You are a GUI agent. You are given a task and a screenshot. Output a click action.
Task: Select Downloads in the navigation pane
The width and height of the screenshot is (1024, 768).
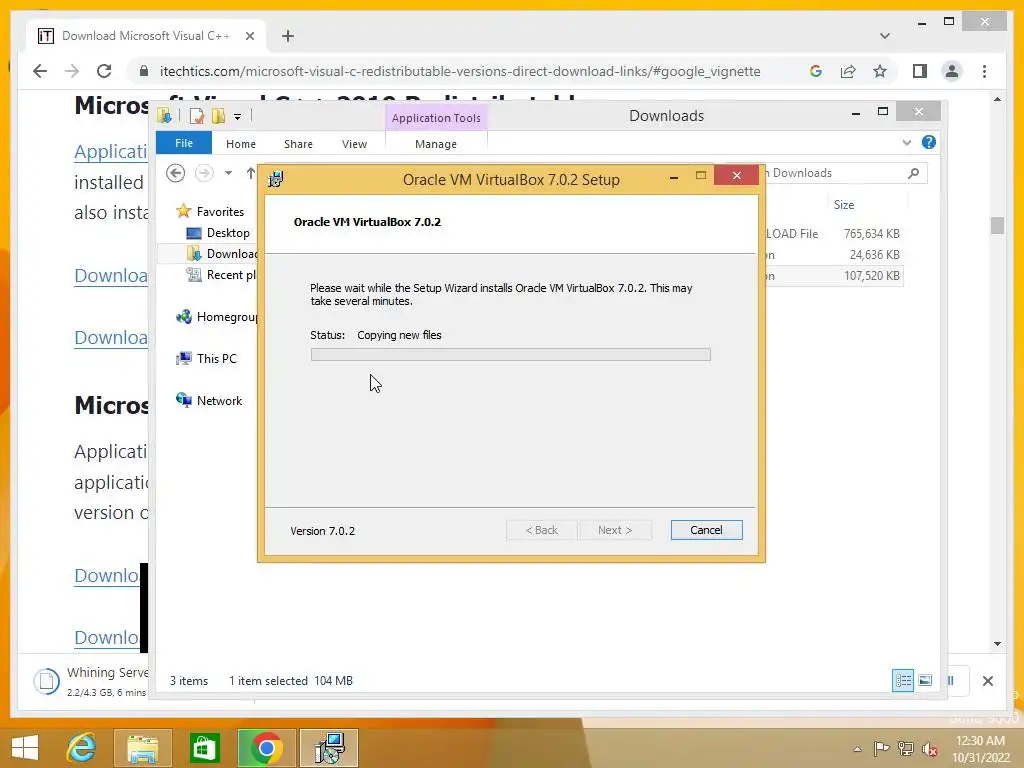222,253
